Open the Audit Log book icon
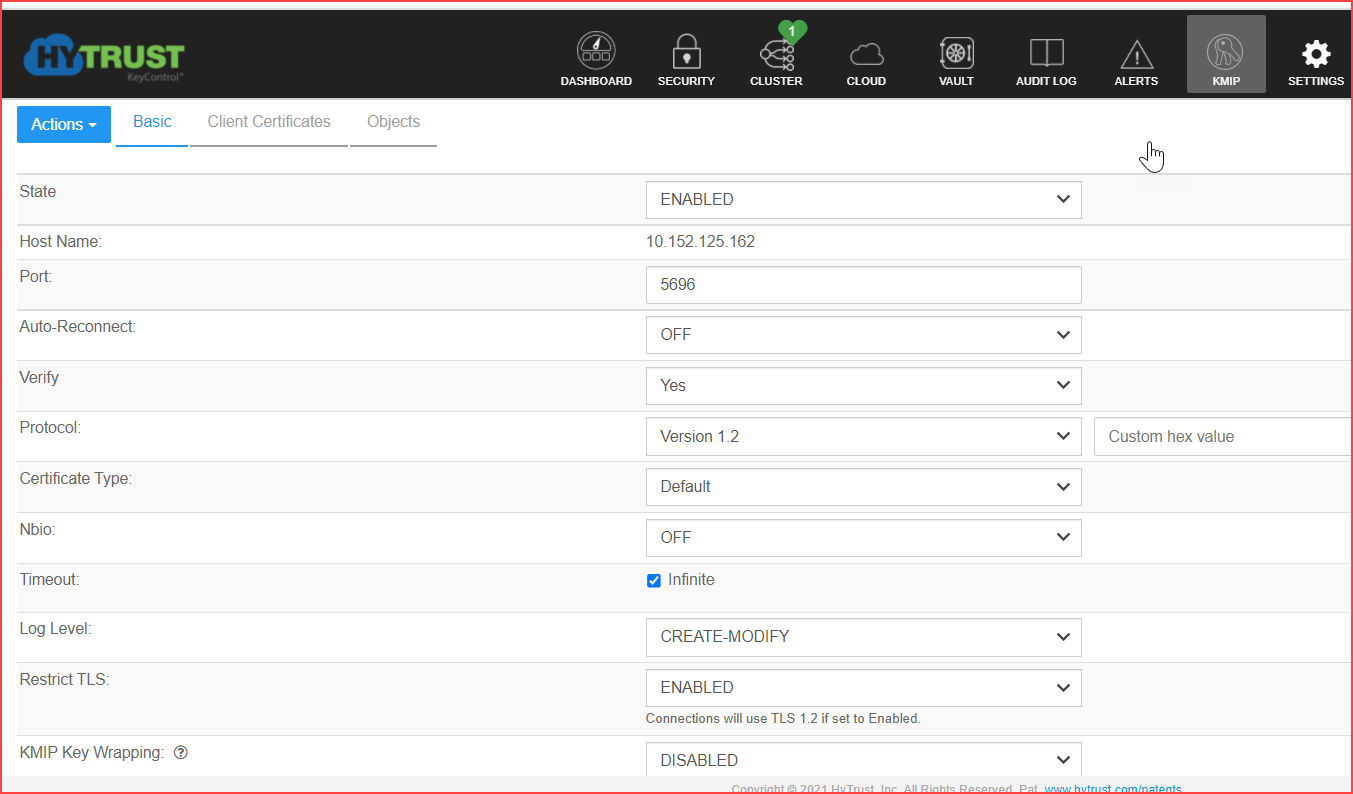This screenshot has width=1353, height=794. pos(1046,53)
